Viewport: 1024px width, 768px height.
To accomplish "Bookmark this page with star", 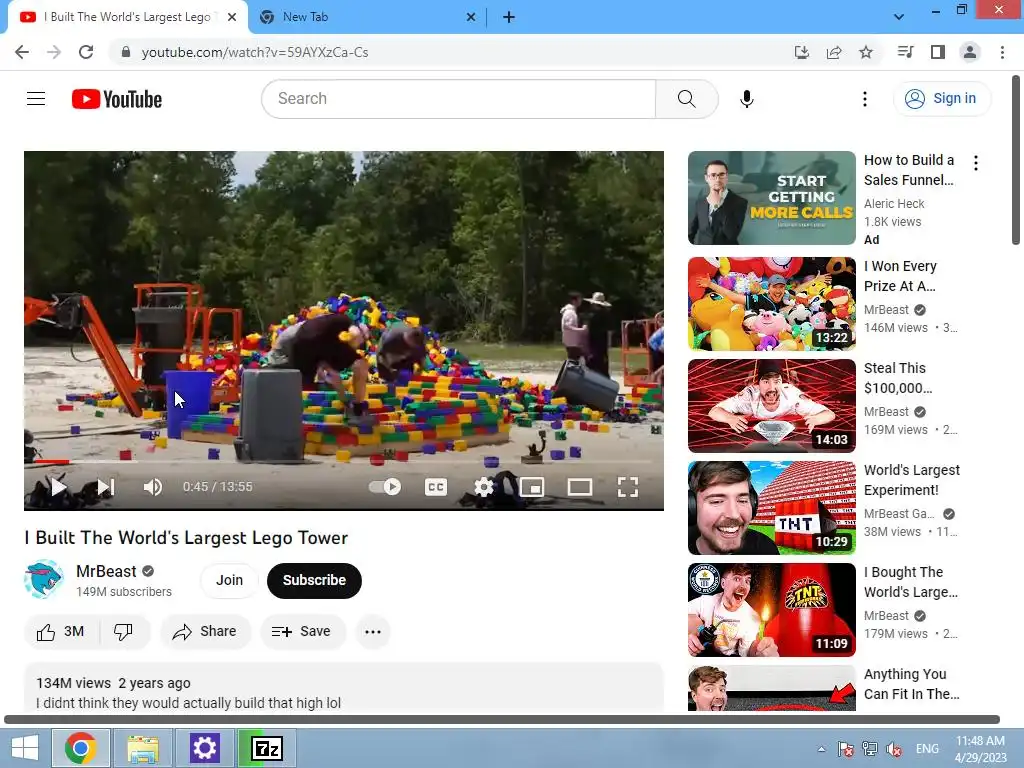I will [866, 52].
